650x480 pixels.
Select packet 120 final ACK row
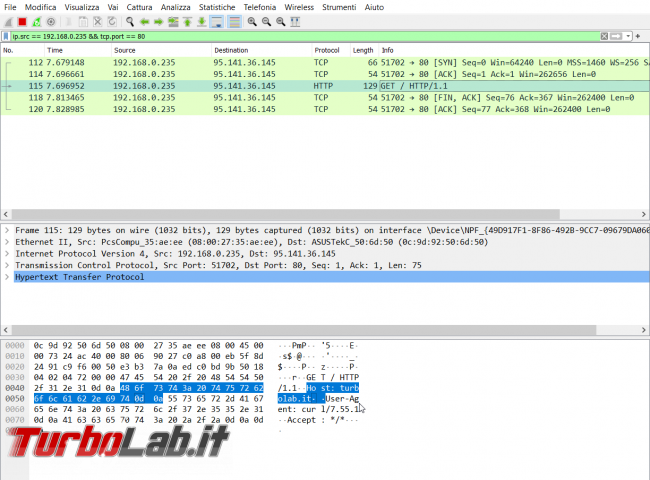(325, 109)
